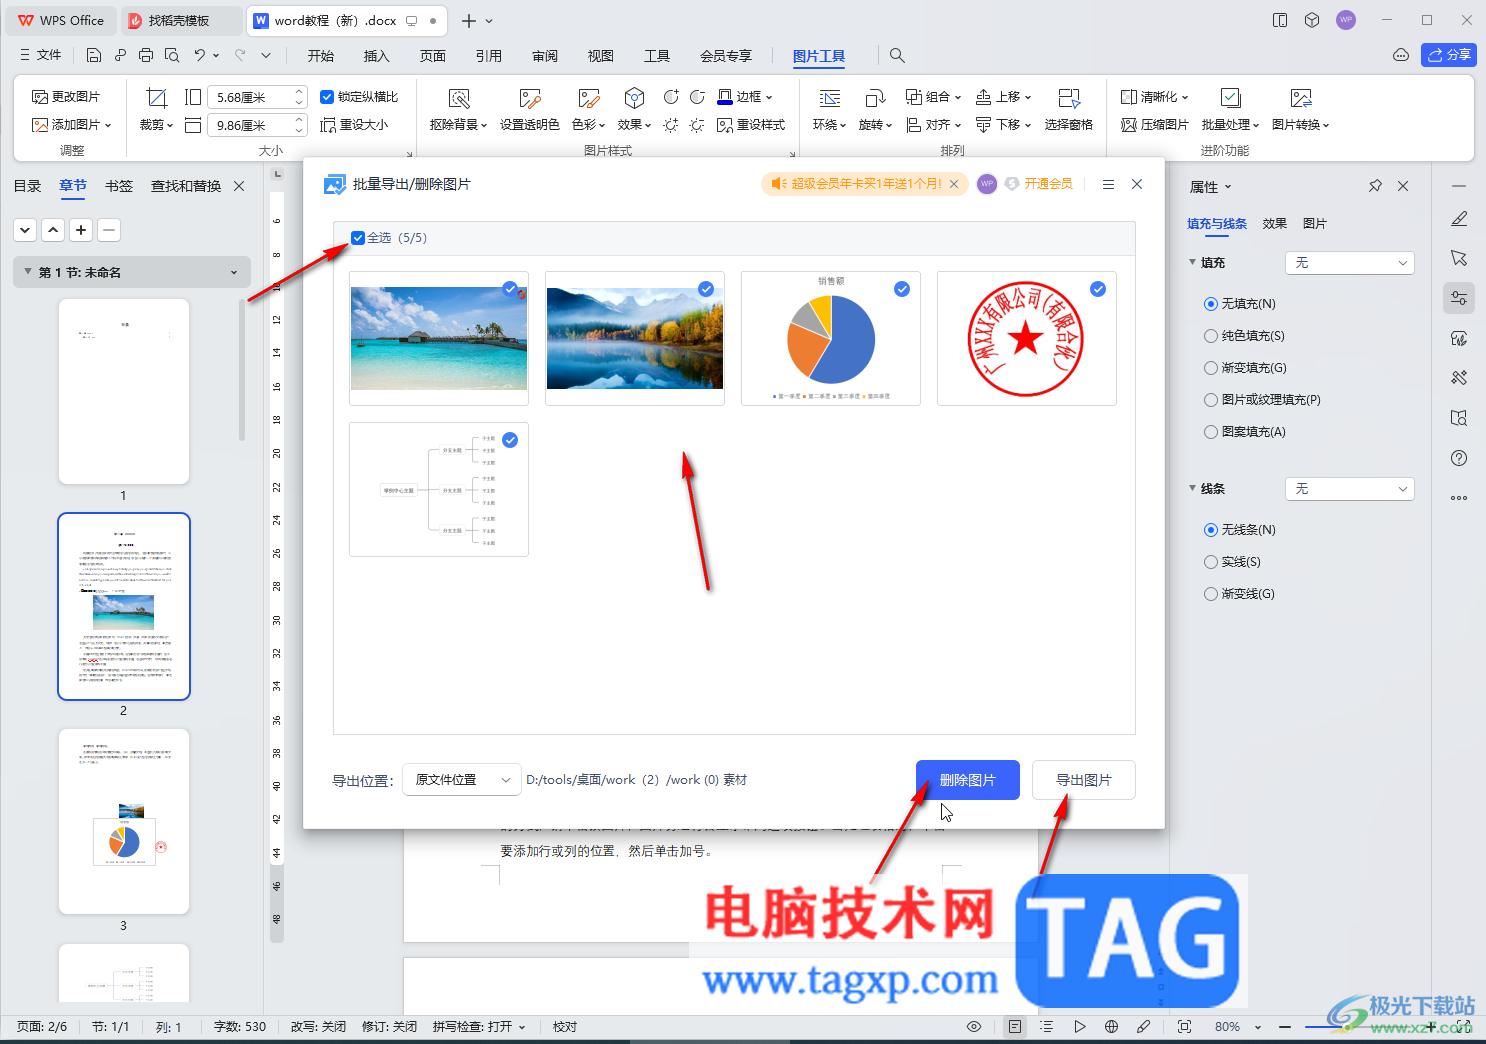Viewport: 1486px width, 1044px height.
Task: Click 更改图片 change picture tool
Action: point(66,97)
